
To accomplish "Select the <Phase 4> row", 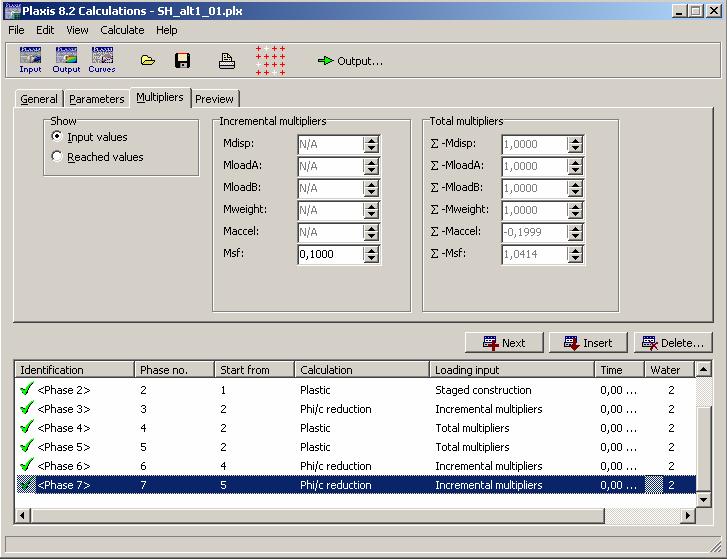I will click(x=355, y=427).
